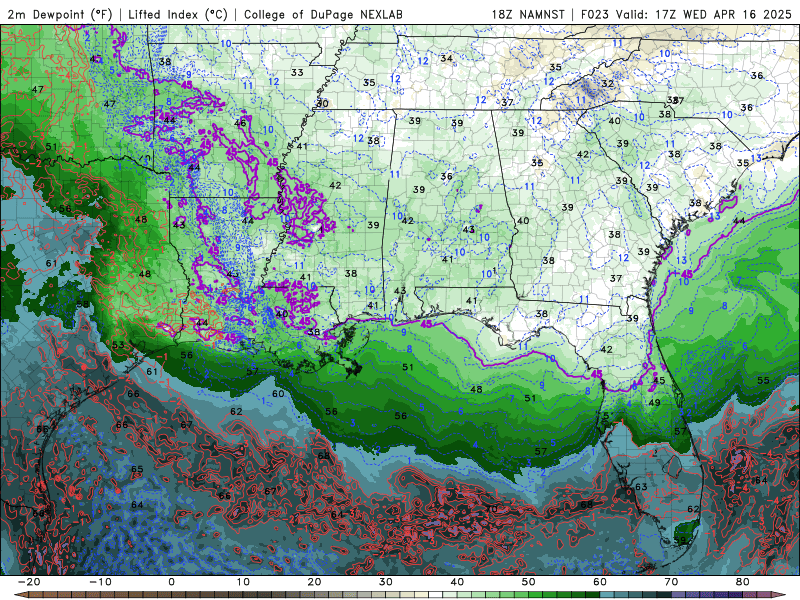Click the "2m Dewpoint (°F)" title text

[x=59, y=15]
